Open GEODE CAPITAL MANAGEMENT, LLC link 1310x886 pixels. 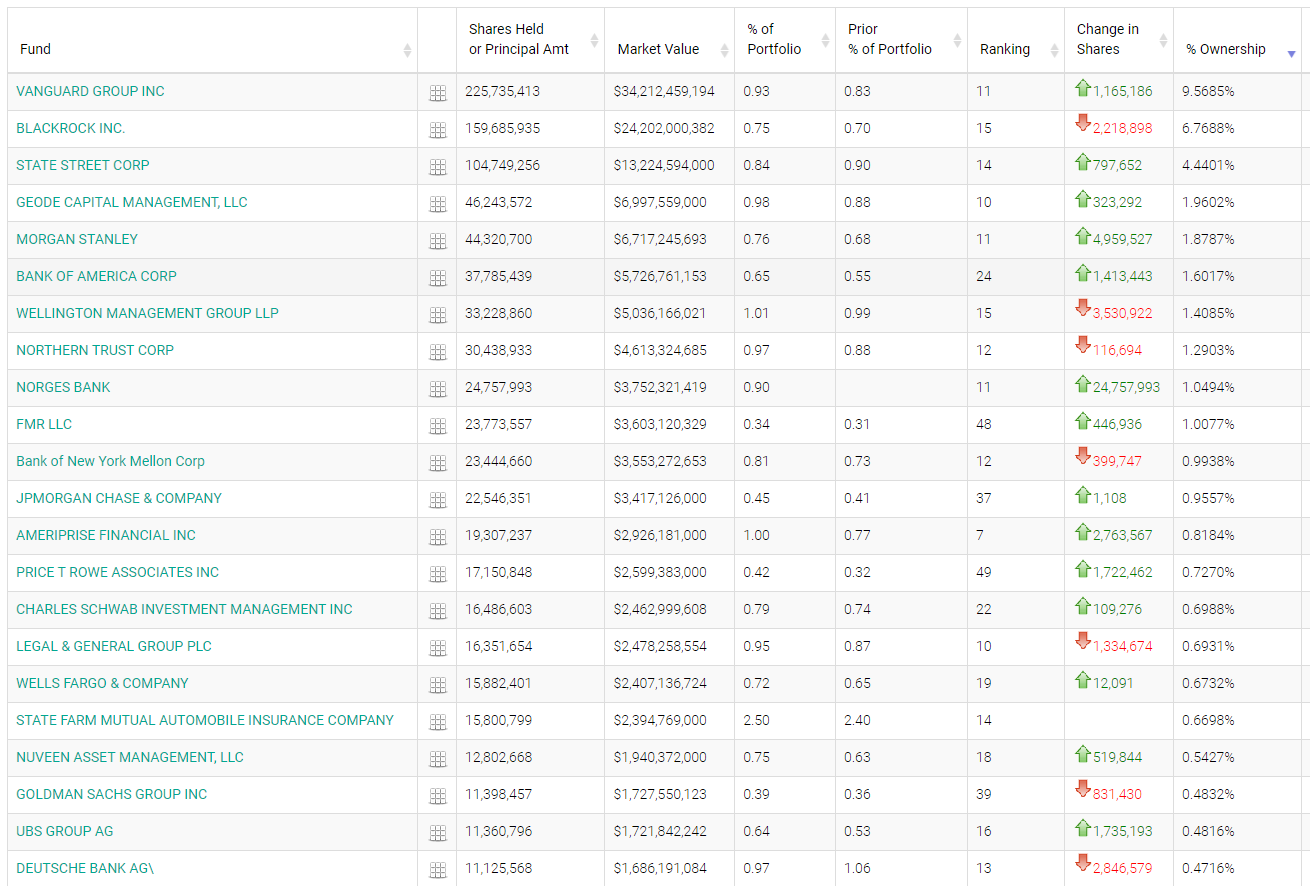[x=132, y=202]
